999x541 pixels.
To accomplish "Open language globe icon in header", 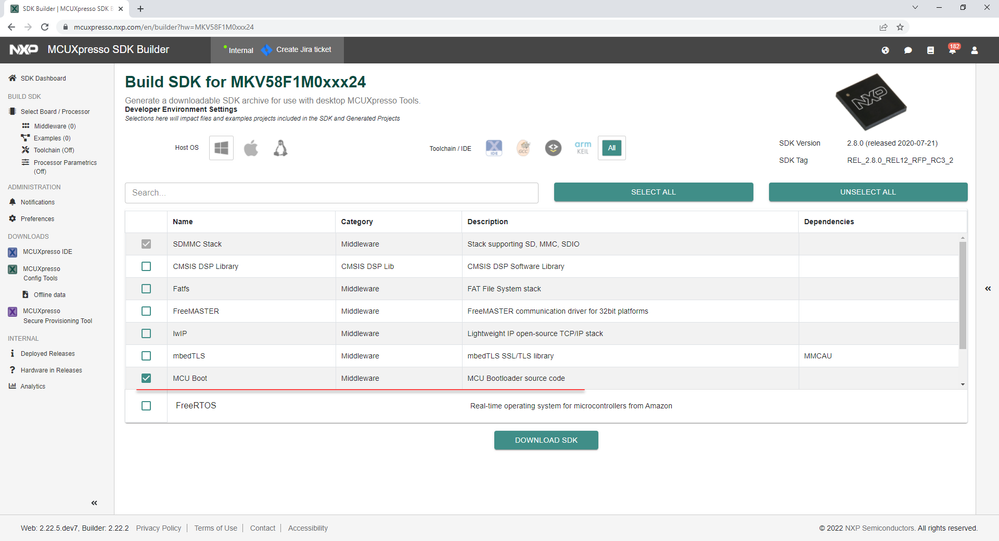I will pos(885,50).
